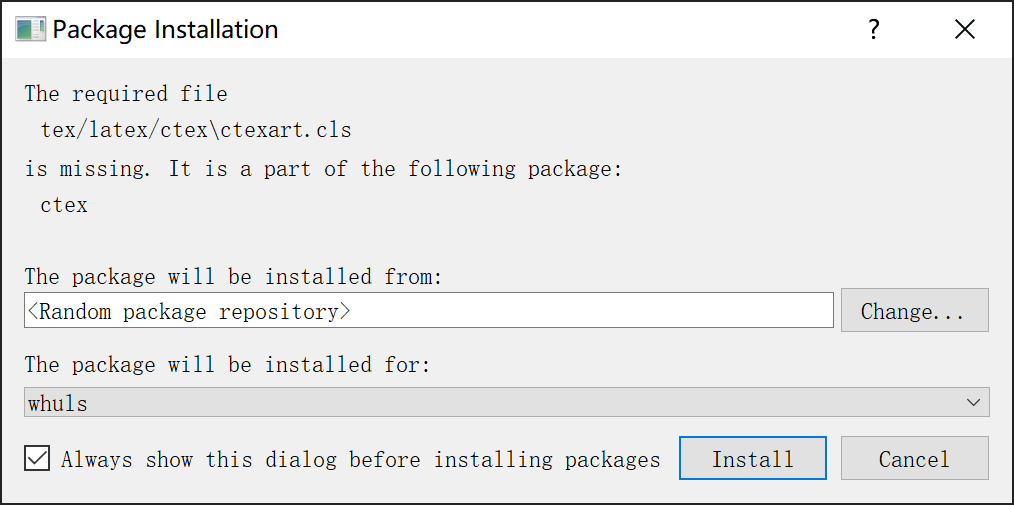The width and height of the screenshot is (1014, 505).
Task: Click the 'The required file' label
Action: pos(126,94)
